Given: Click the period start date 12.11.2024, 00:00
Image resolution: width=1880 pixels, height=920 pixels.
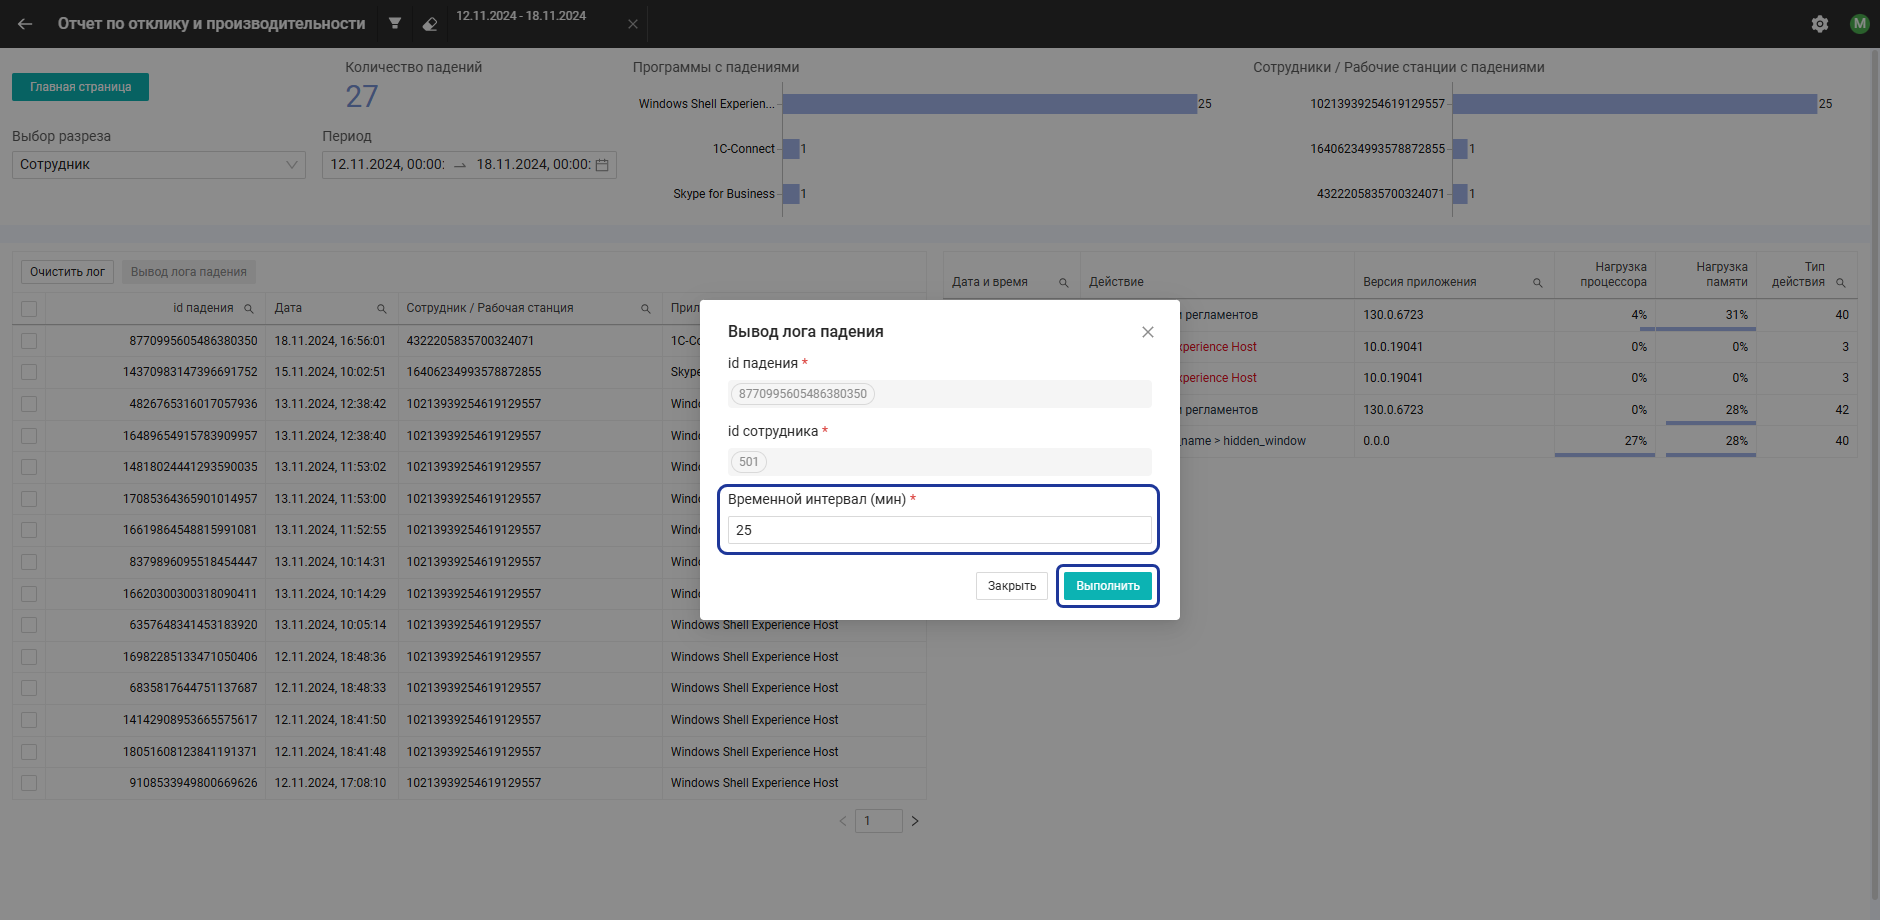Looking at the screenshot, I should [388, 165].
